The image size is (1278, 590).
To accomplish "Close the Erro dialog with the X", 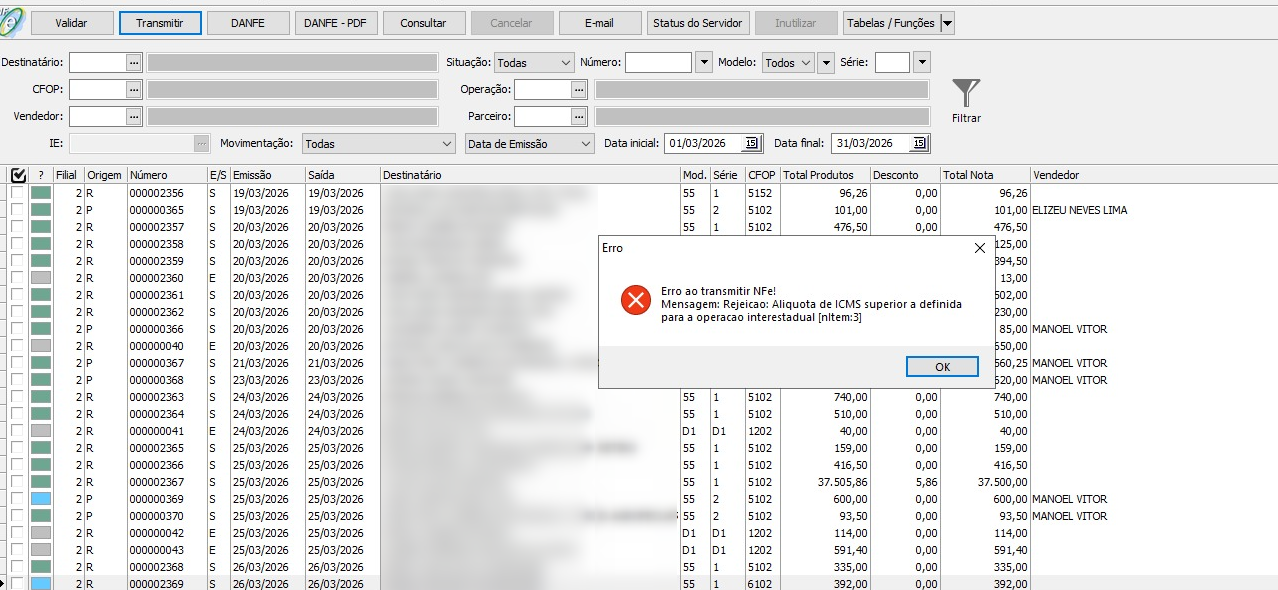I will tap(979, 247).
